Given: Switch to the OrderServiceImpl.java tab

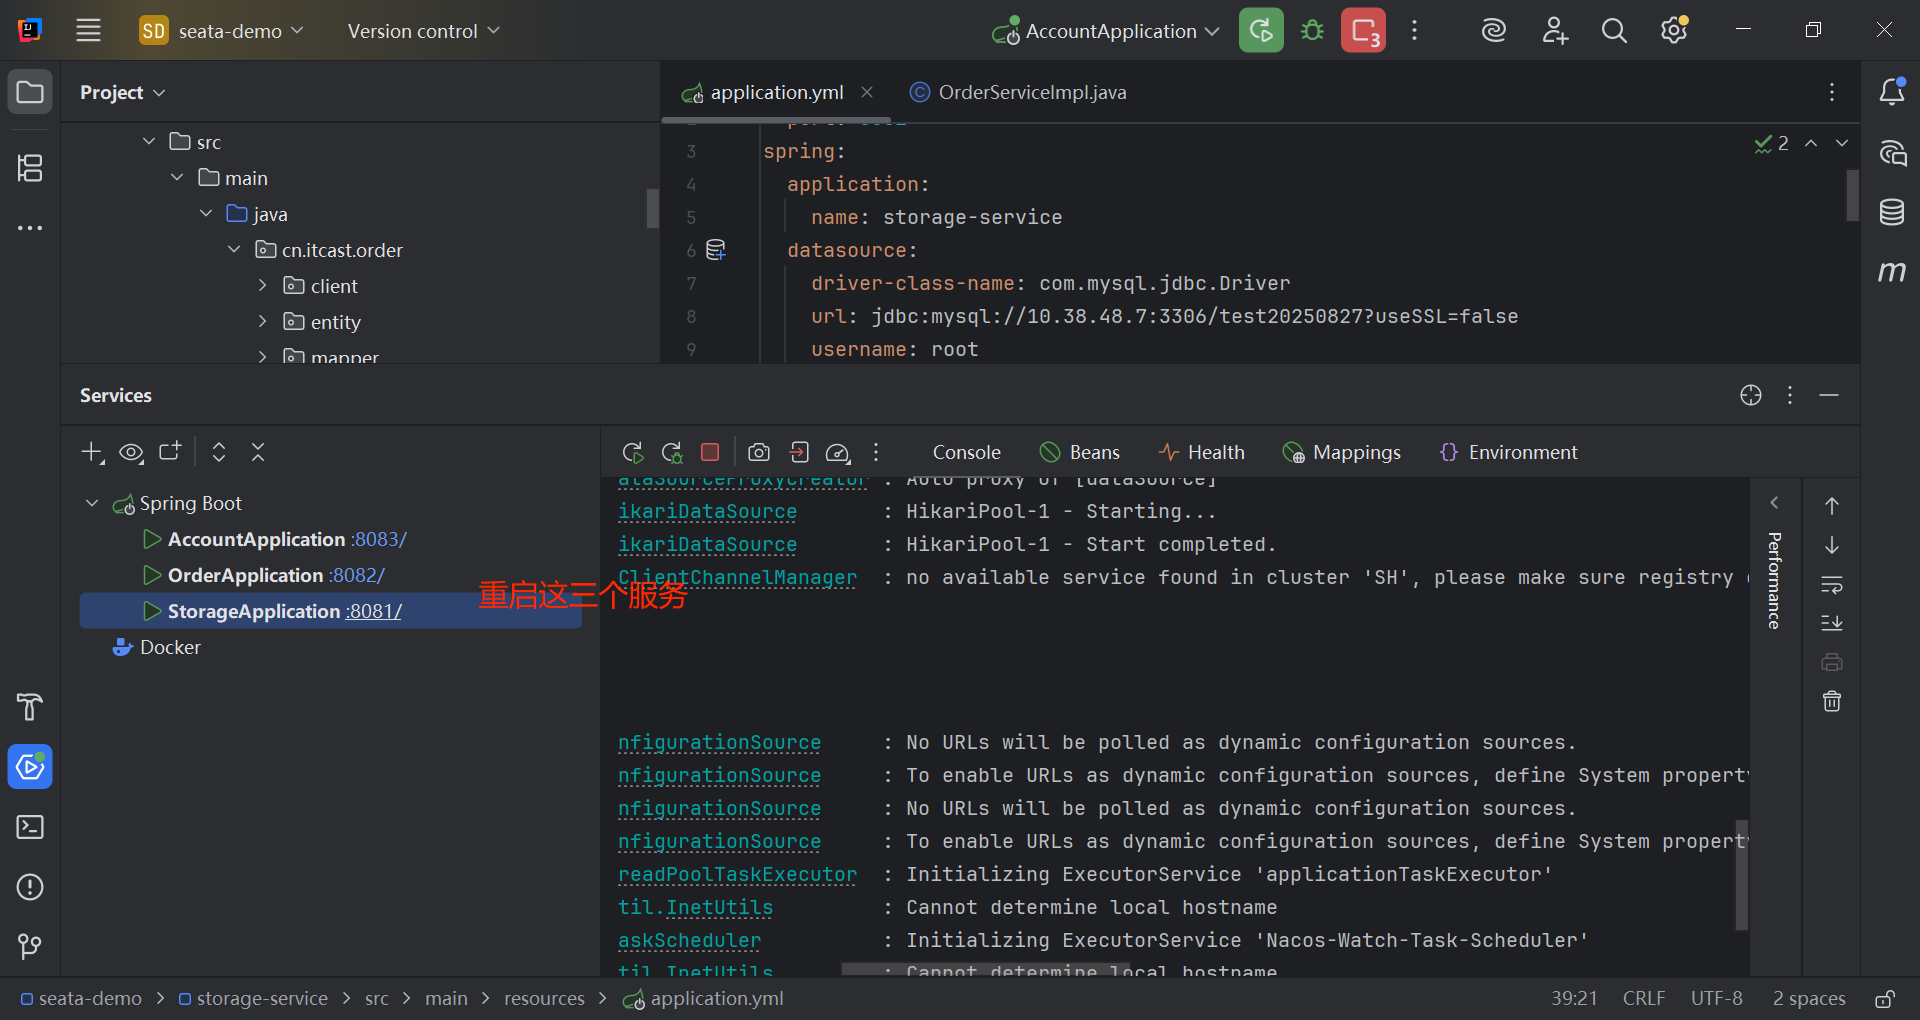Looking at the screenshot, I should coord(1018,92).
